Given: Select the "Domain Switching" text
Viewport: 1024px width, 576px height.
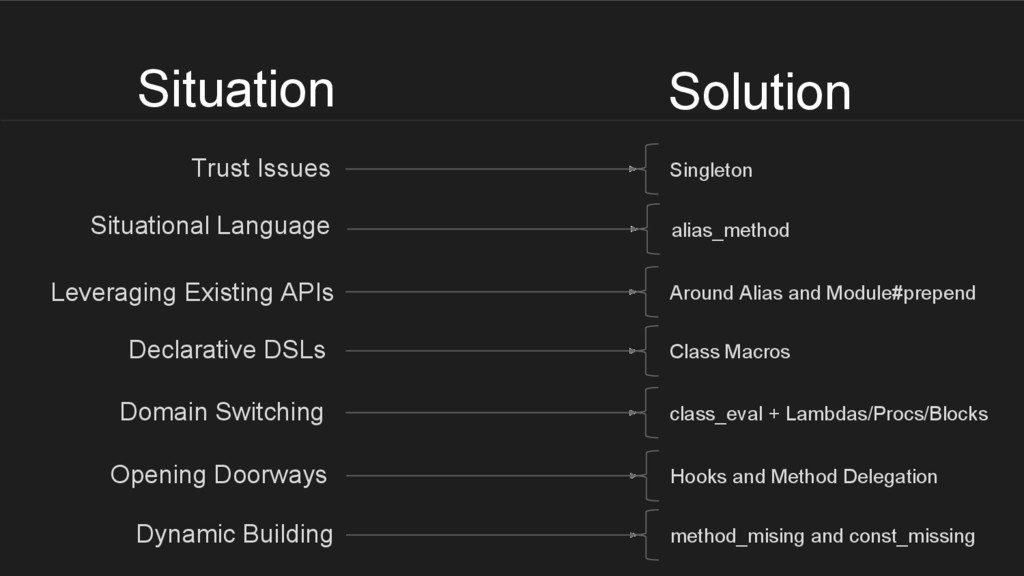Looking at the screenshot, I should 221,411.
